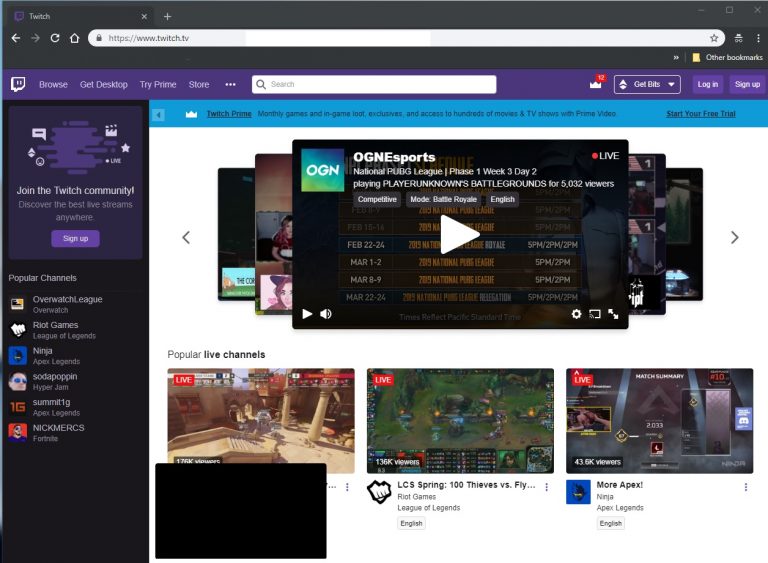768x563 pixels.
Task: Open the LCS Spring: 100 Thieves title
Action: [x=466, y=485]
